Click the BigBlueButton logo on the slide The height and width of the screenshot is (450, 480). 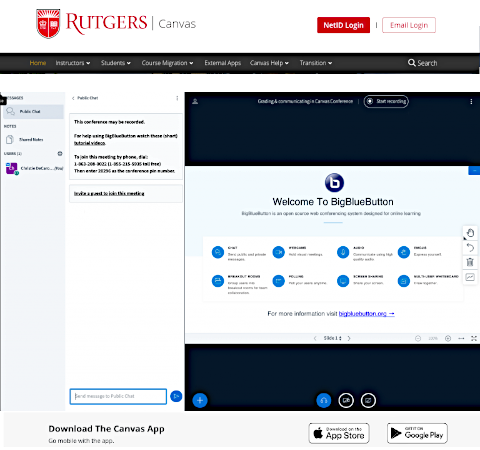334,183
